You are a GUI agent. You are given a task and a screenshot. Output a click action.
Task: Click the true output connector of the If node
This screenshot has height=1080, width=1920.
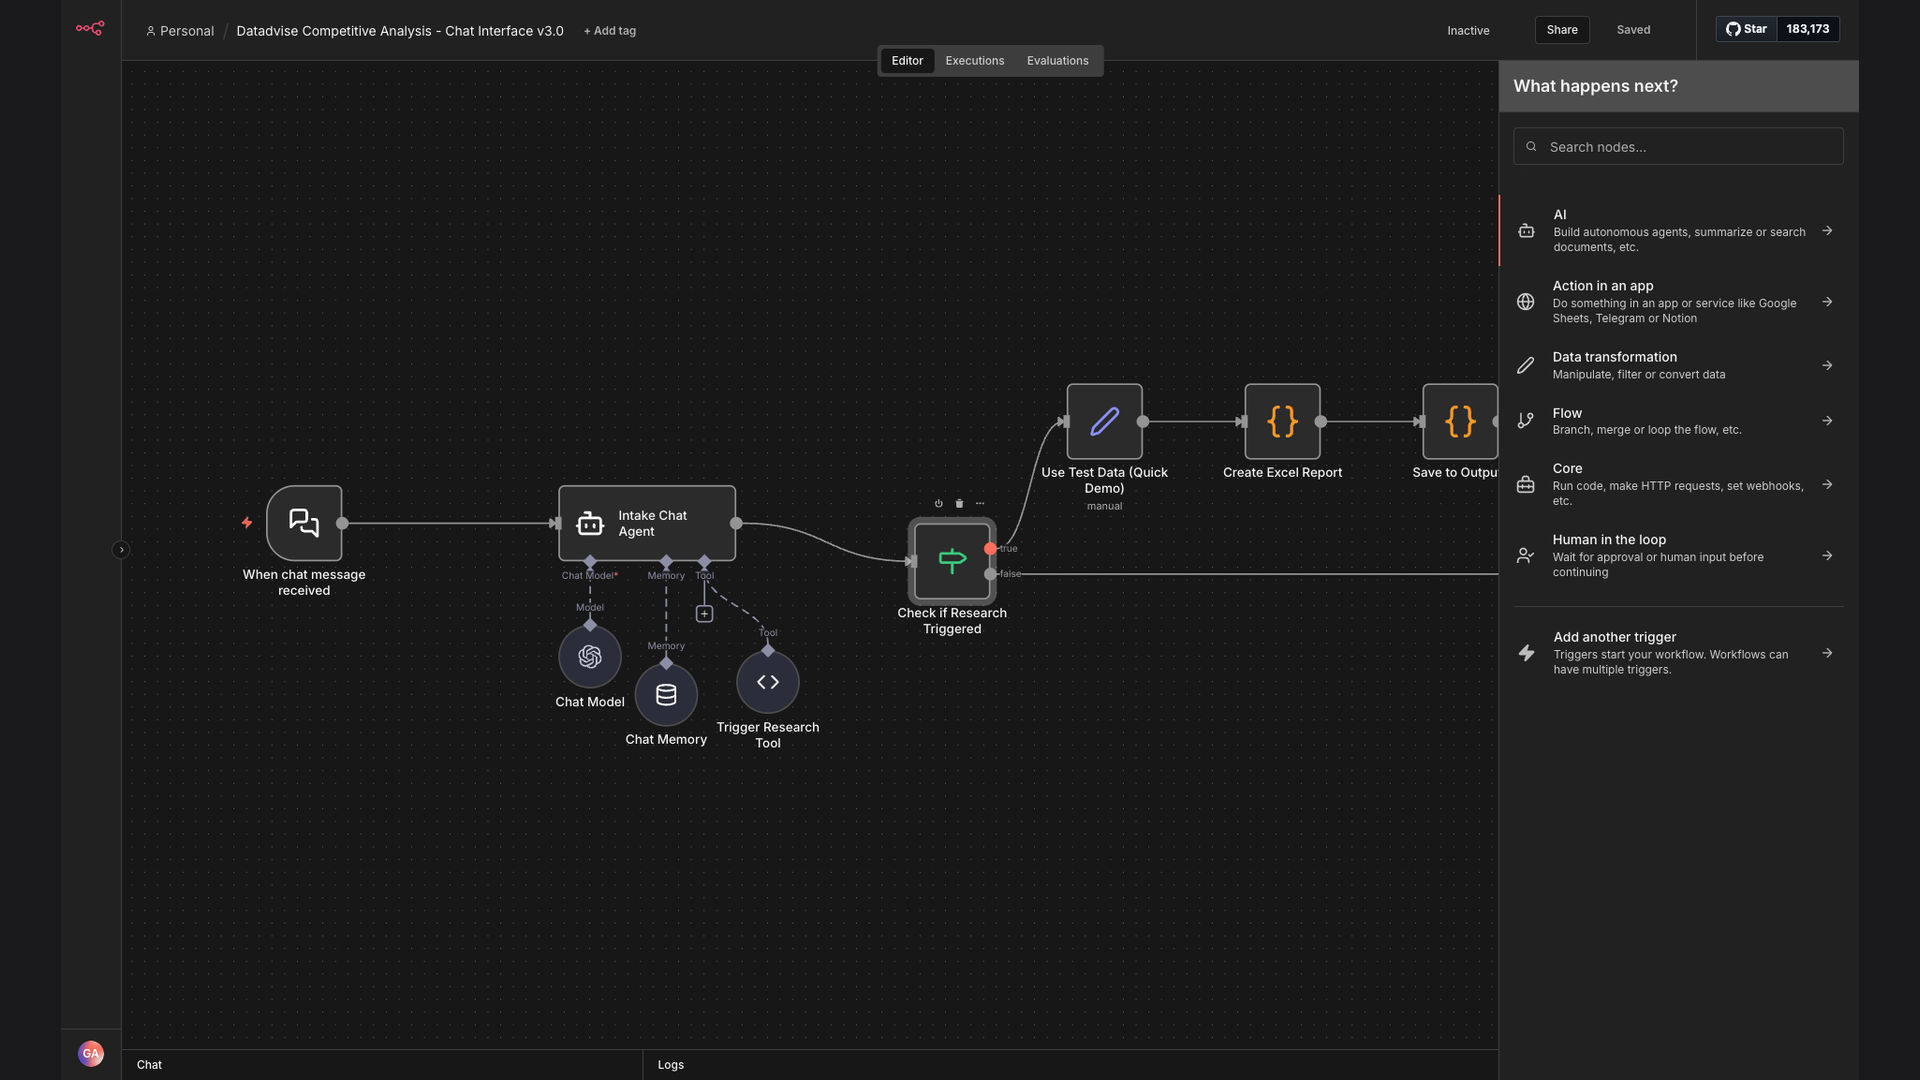[x=990, y=548]
